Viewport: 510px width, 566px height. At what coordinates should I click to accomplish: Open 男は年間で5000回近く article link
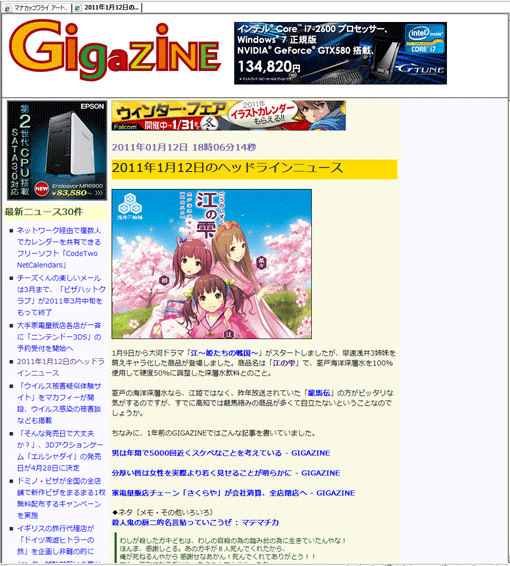tap(221, 453)
